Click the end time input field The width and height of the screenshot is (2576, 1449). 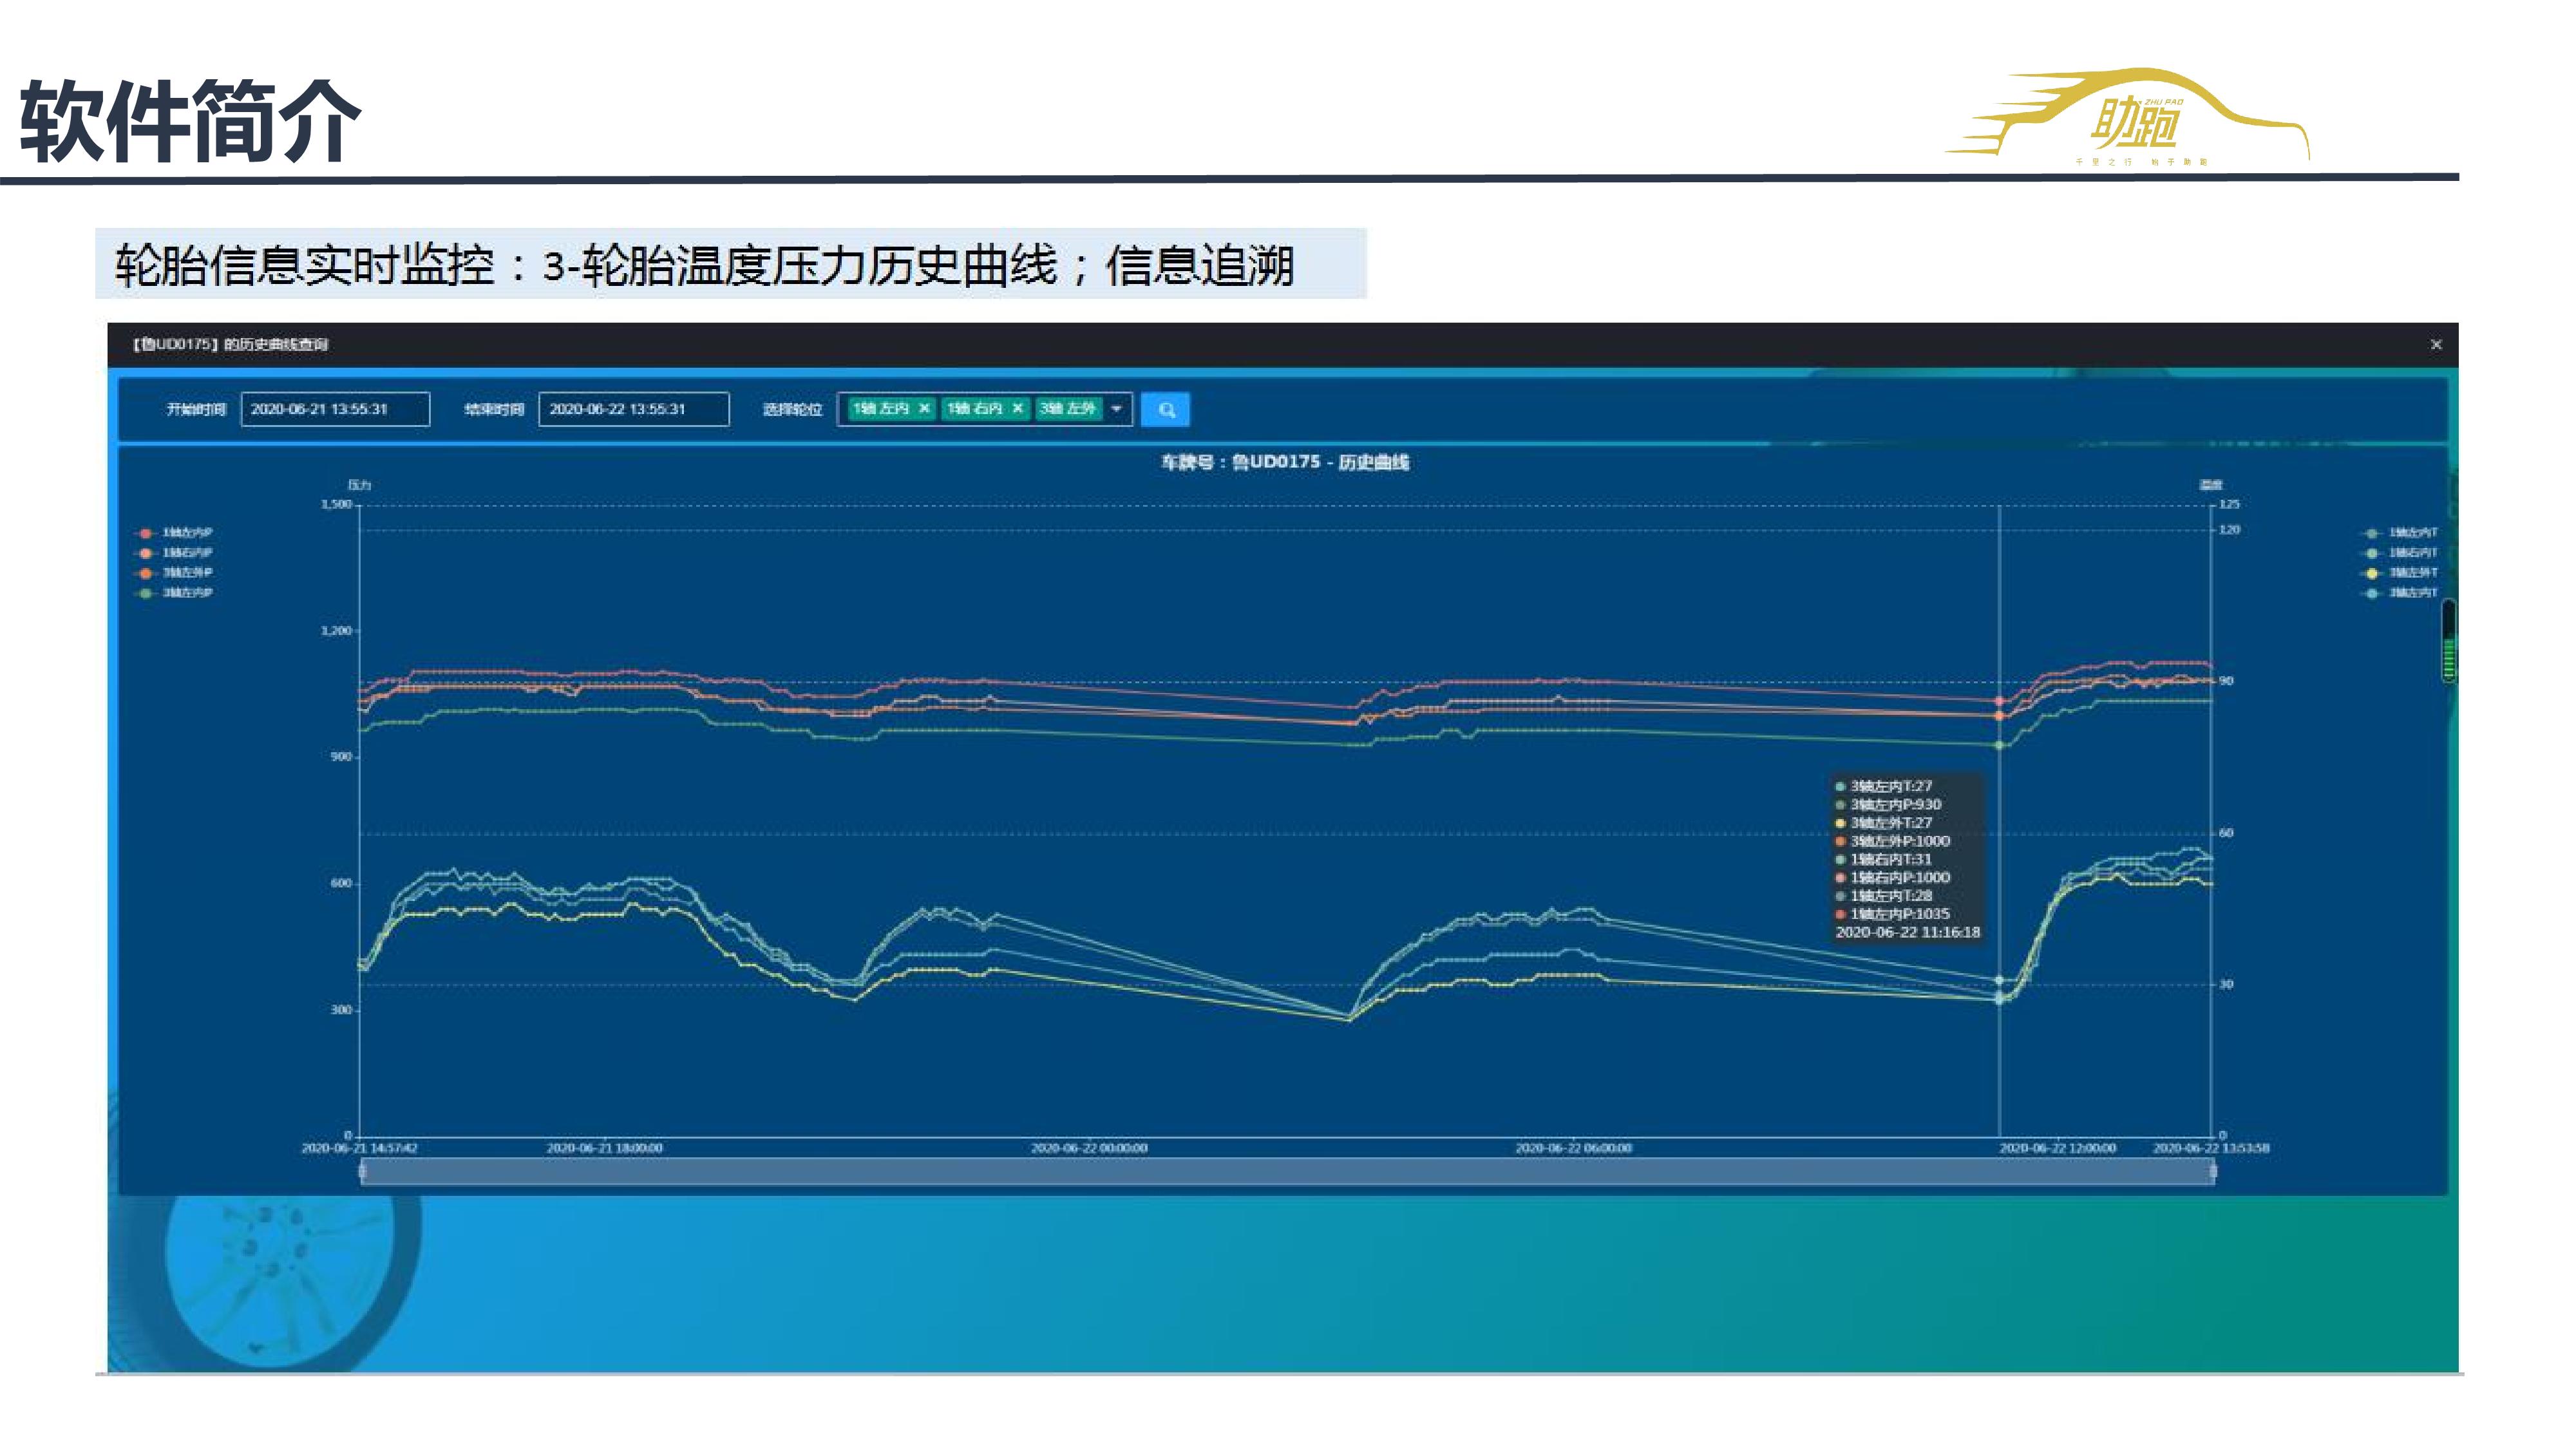(633, 409)
